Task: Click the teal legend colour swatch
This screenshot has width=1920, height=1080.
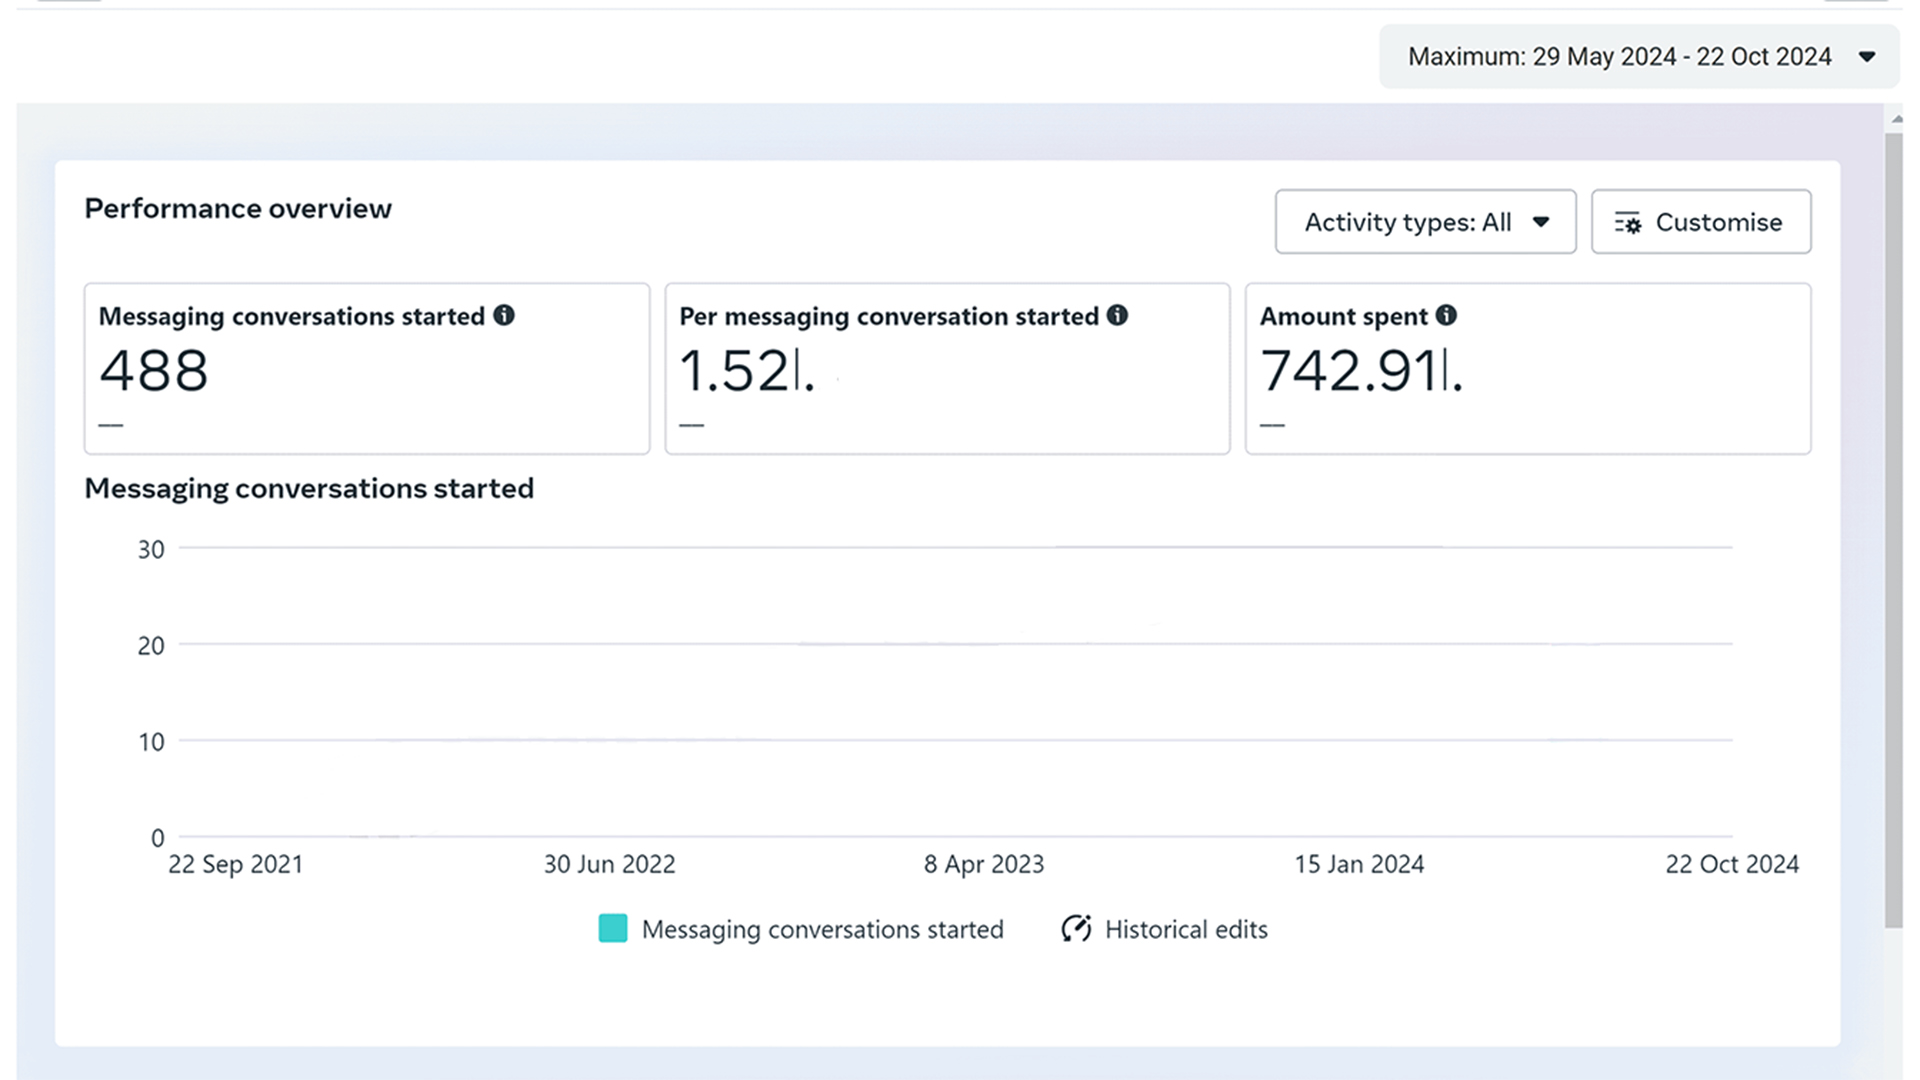Action: [613, 929]
